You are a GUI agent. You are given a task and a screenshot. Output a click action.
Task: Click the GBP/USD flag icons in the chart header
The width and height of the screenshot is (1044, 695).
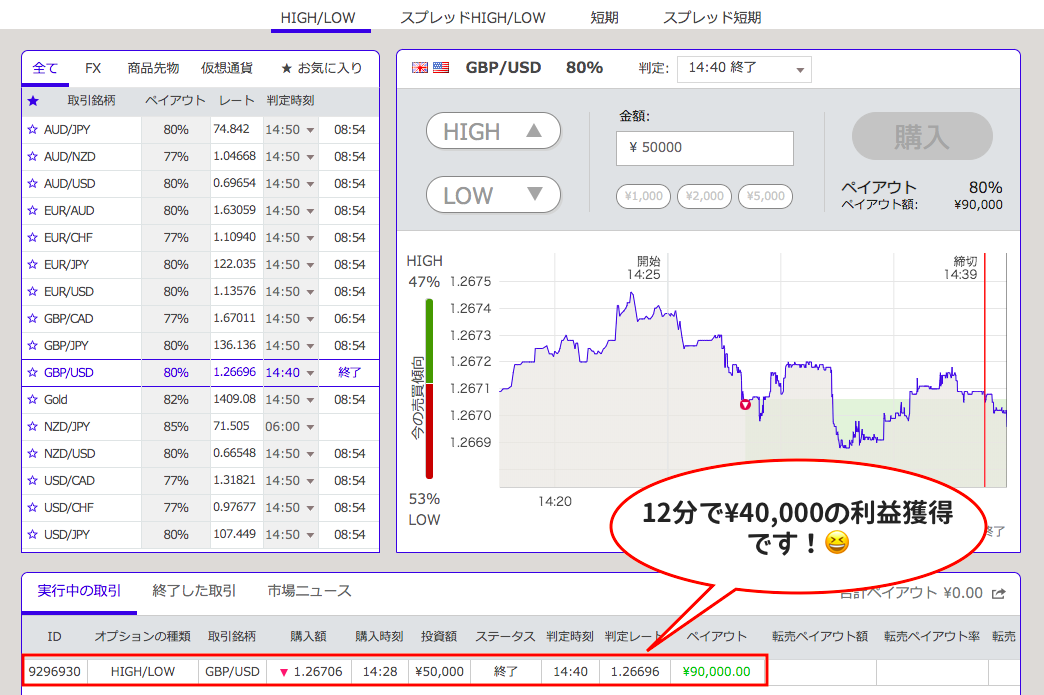click(431, 68)
